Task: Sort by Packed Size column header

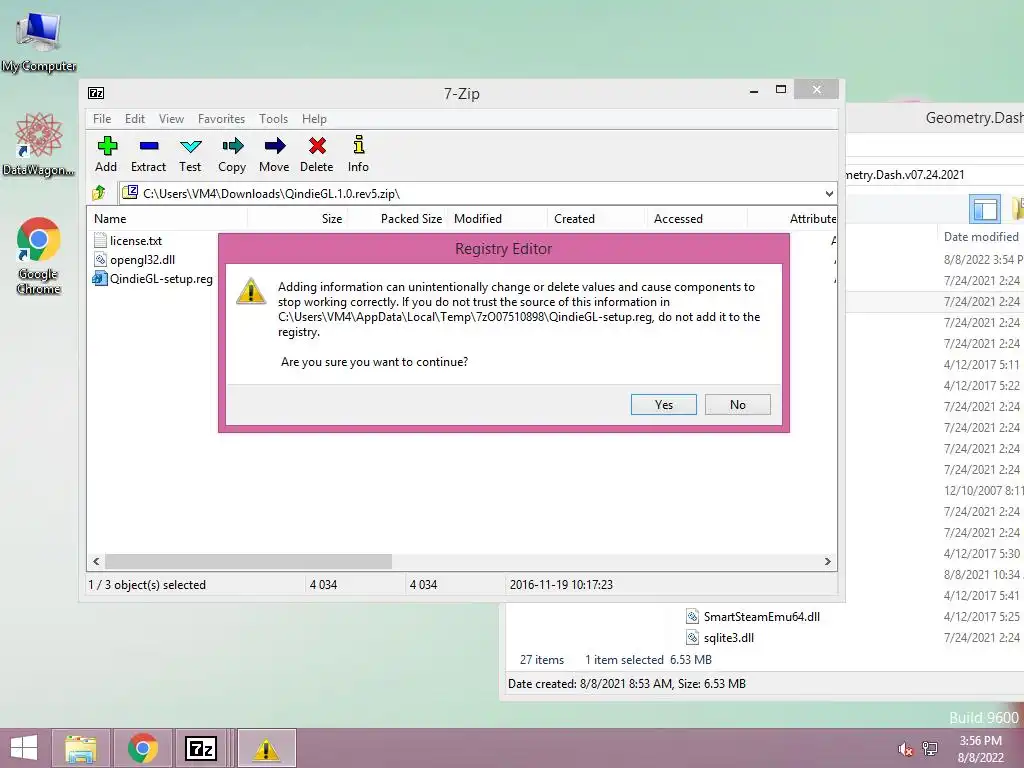Action: click(398, 219)
